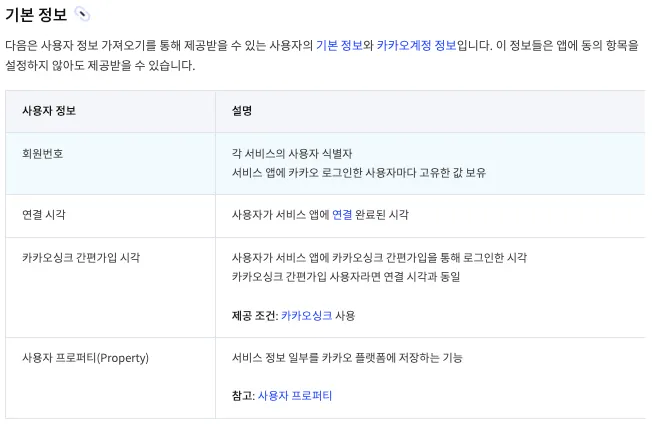
Task: Click the 연결 시각과 동일 description line
Action: tap(345, 276)
